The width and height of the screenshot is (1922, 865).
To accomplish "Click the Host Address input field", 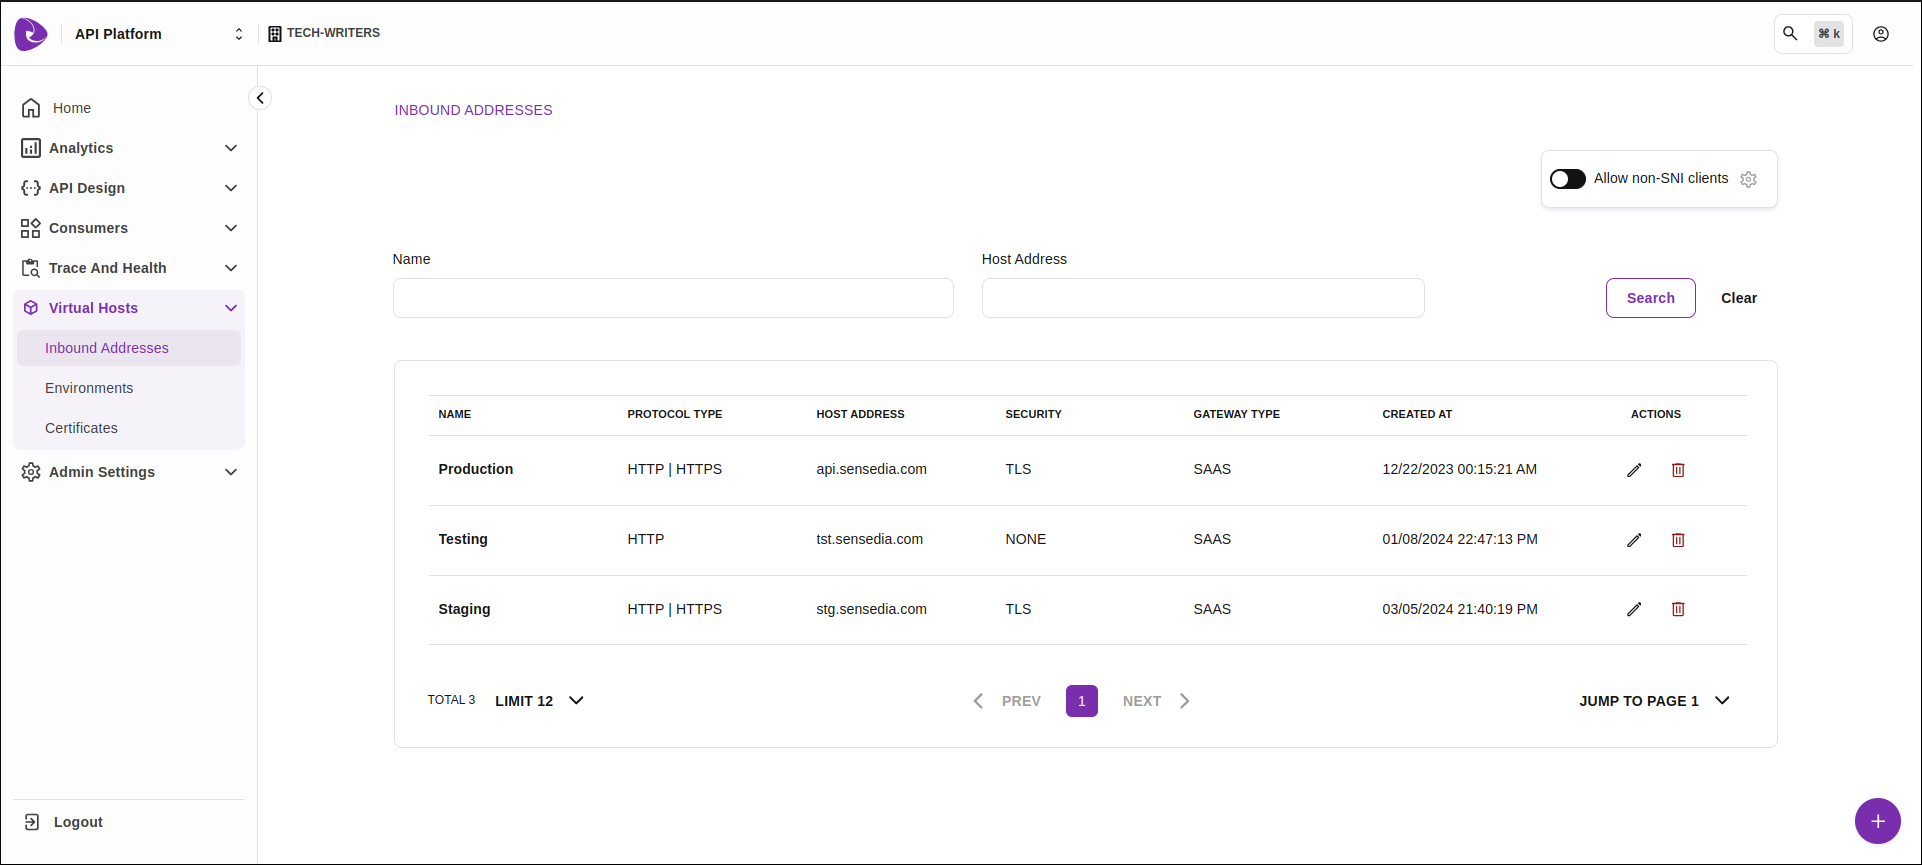I will [1202, 298].
